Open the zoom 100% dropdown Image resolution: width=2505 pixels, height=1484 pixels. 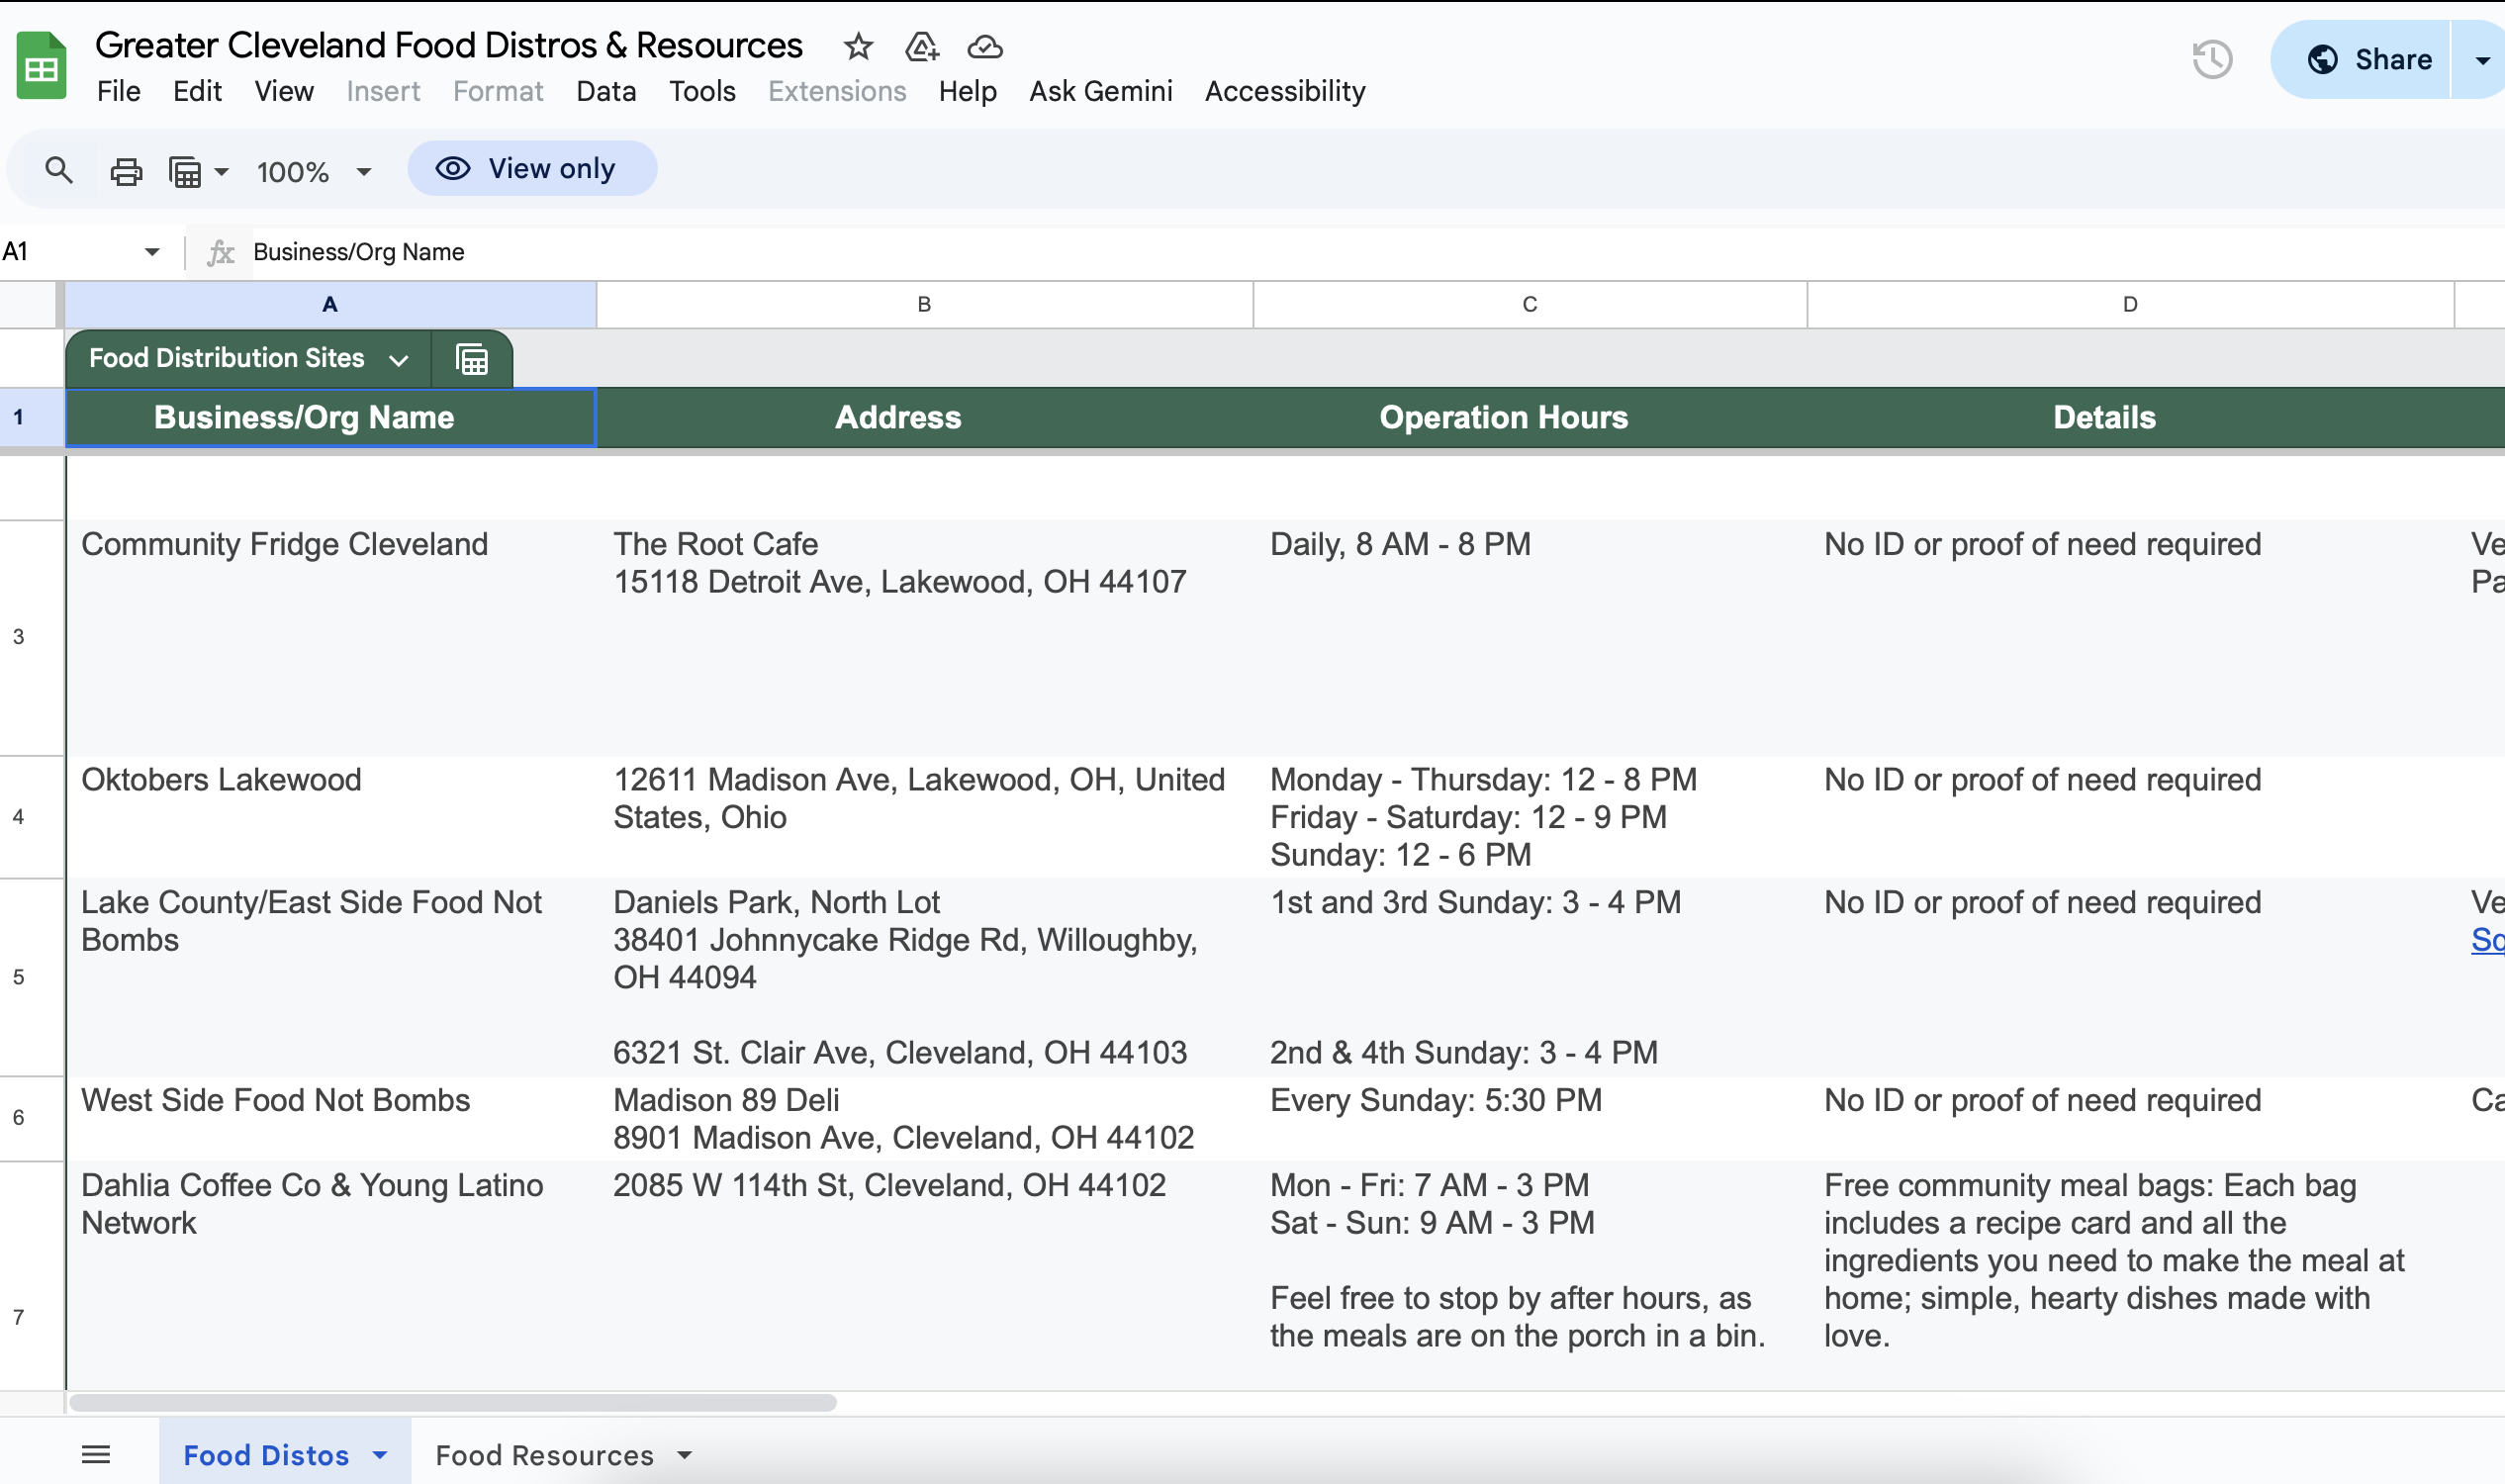click(x=313, y=172)
